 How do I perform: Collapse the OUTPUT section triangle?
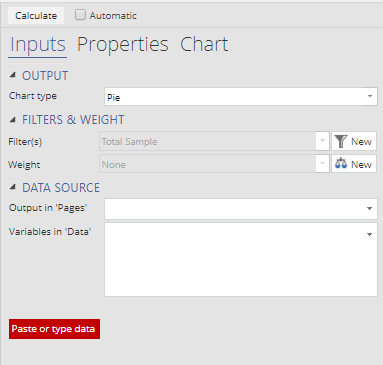pyautogui.click(x=13, y=75)
